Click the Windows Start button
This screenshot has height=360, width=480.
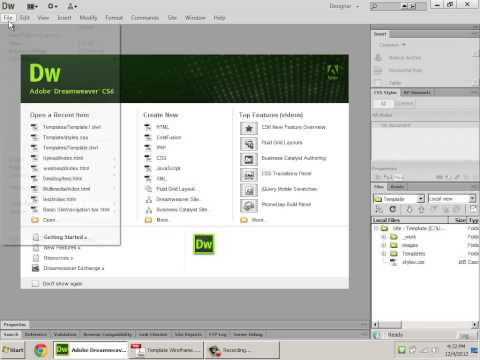(13, 350)
